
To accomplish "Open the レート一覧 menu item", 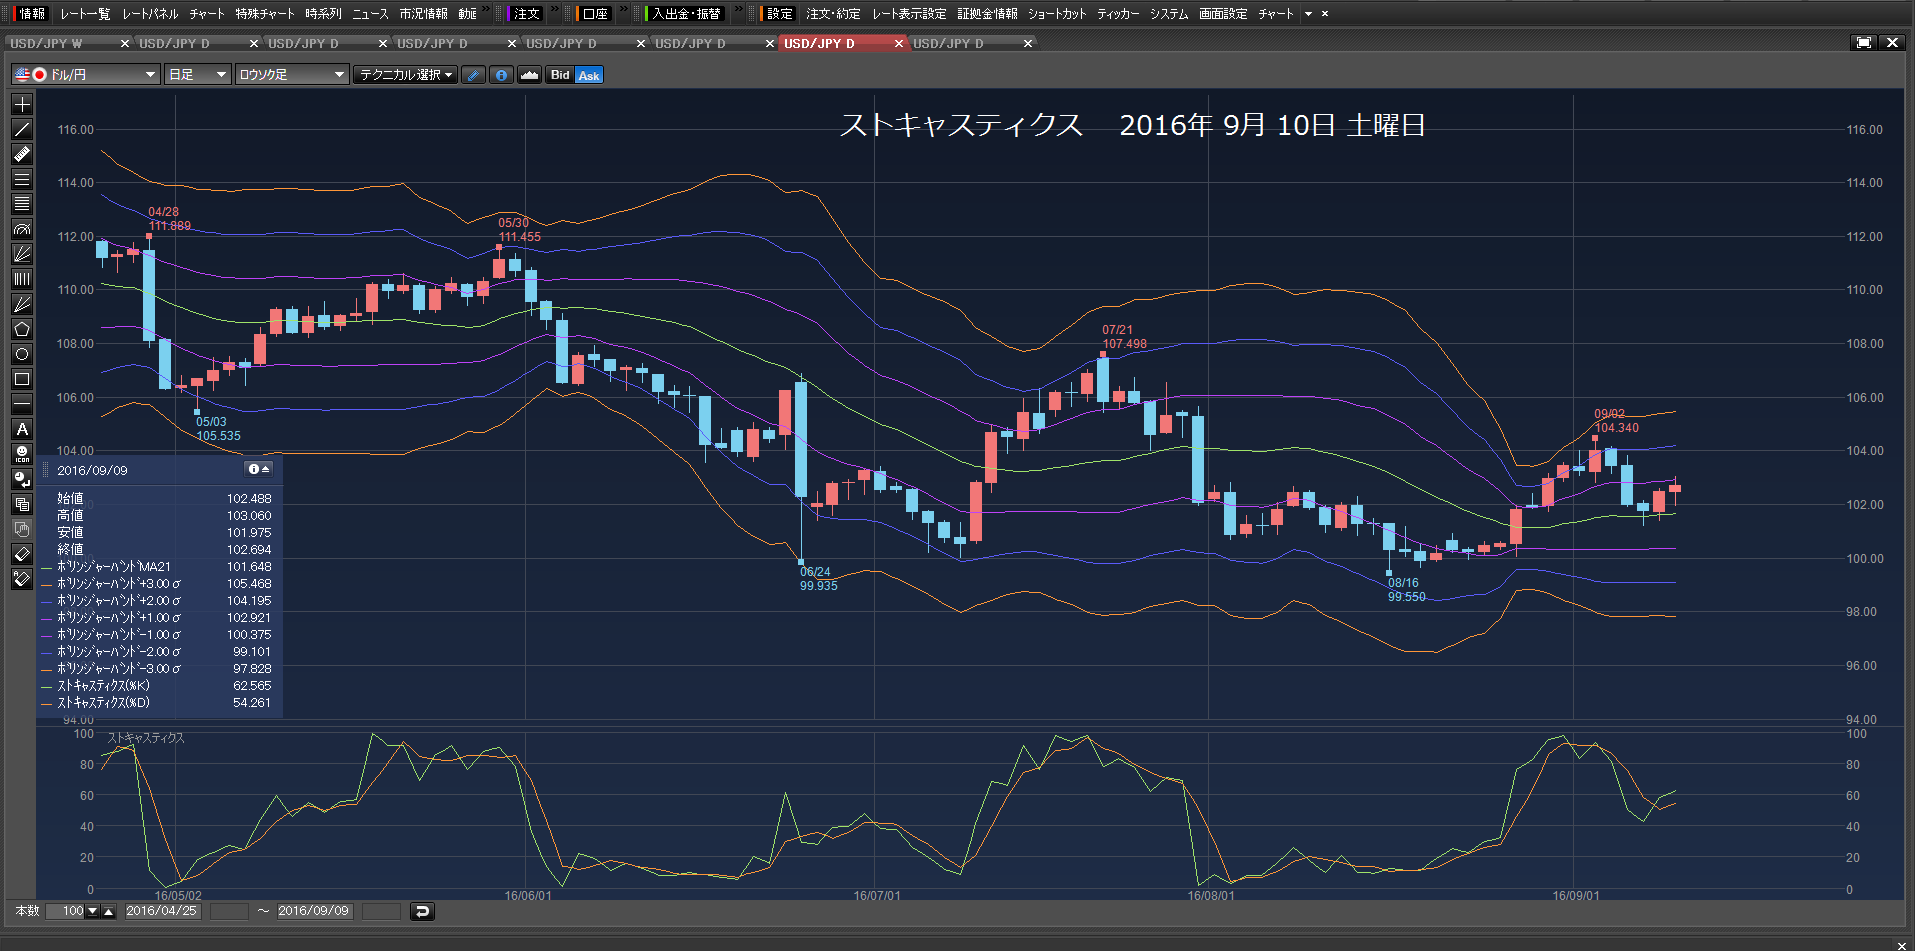I will [85, 14].
